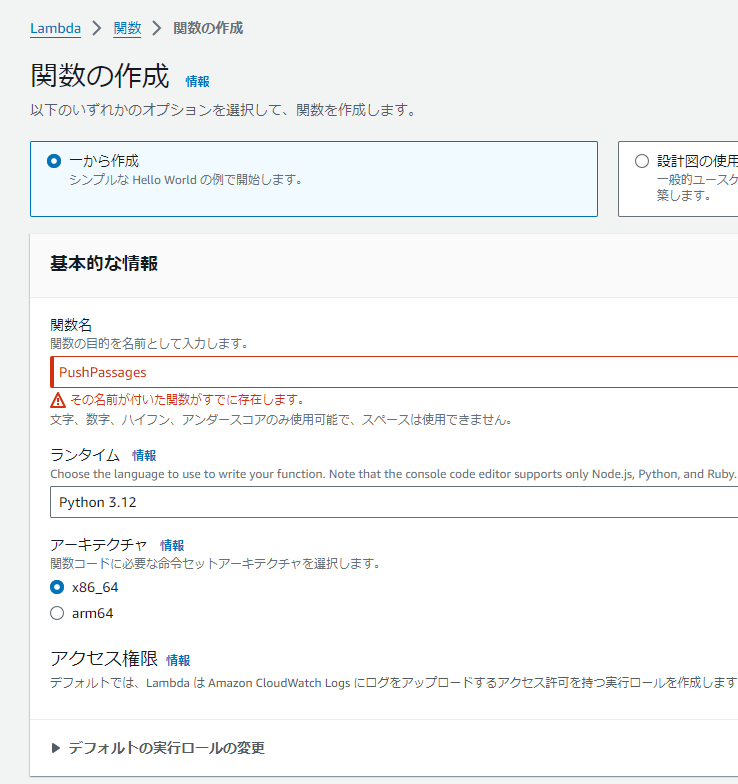Click the 基本的な情報 section heading
The width and height of the screenshot is (738, 784).
(x=104, y=264)
